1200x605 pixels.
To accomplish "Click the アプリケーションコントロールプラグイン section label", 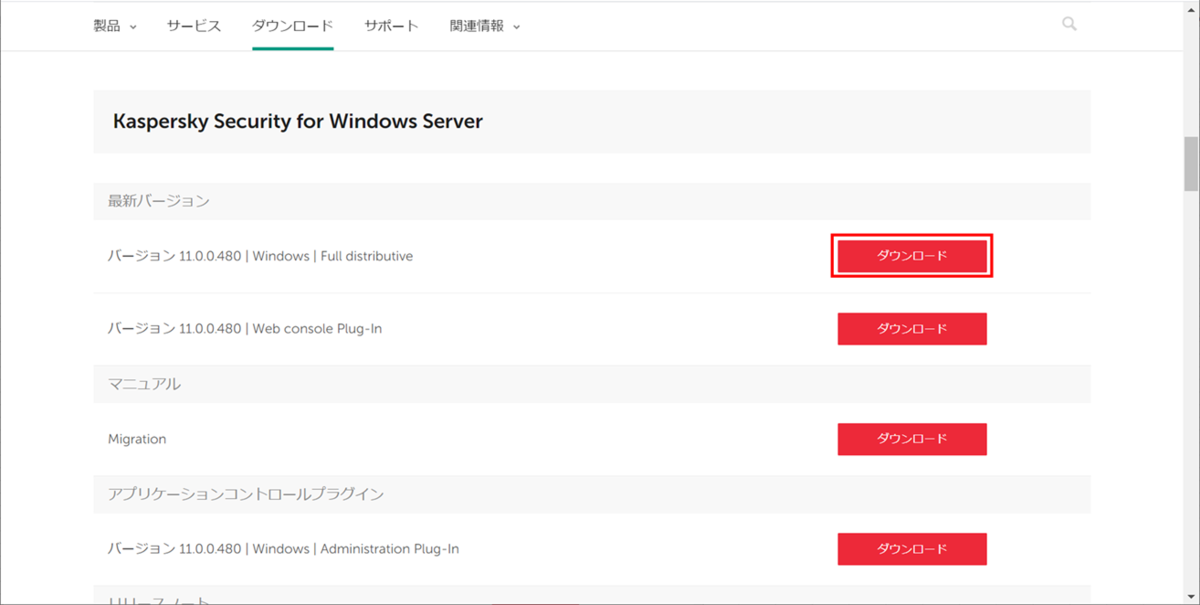I will (246, 494).
